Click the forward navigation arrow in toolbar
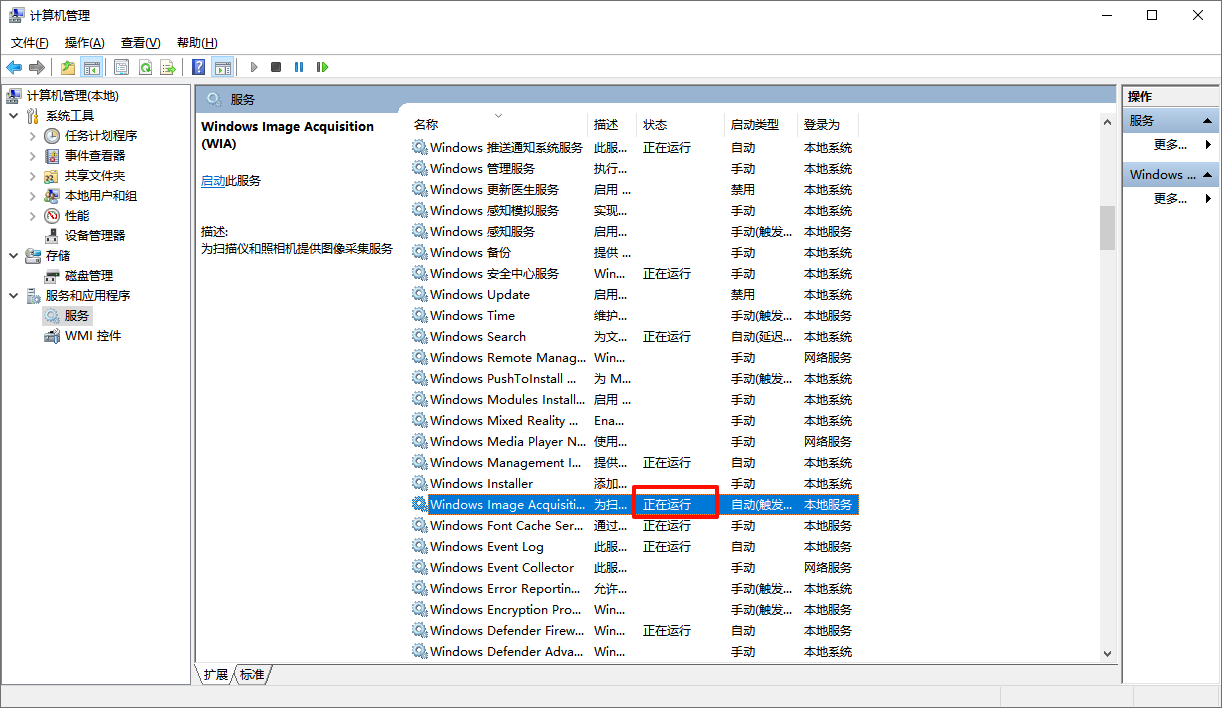 [37, 67]
